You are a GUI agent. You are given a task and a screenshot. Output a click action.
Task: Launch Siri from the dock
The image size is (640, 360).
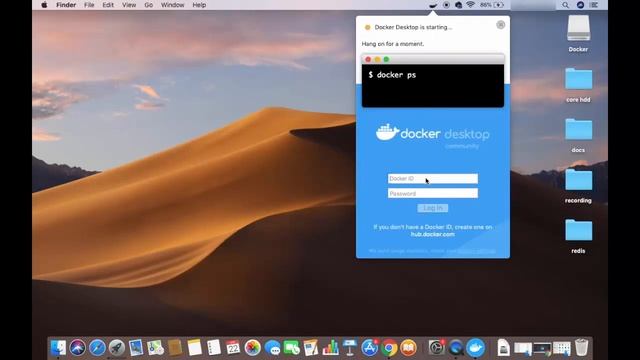[78, 348]
